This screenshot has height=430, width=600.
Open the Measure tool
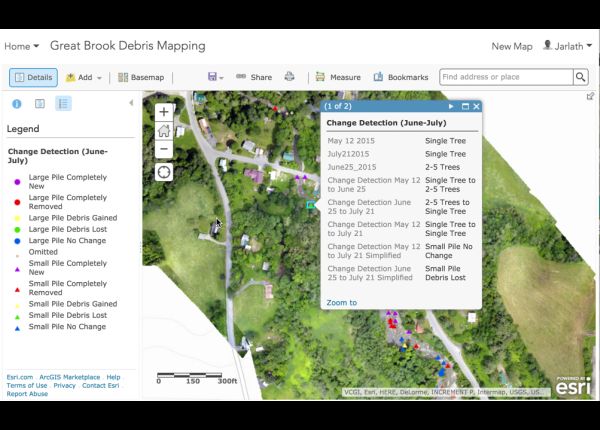tap(338, 77)
